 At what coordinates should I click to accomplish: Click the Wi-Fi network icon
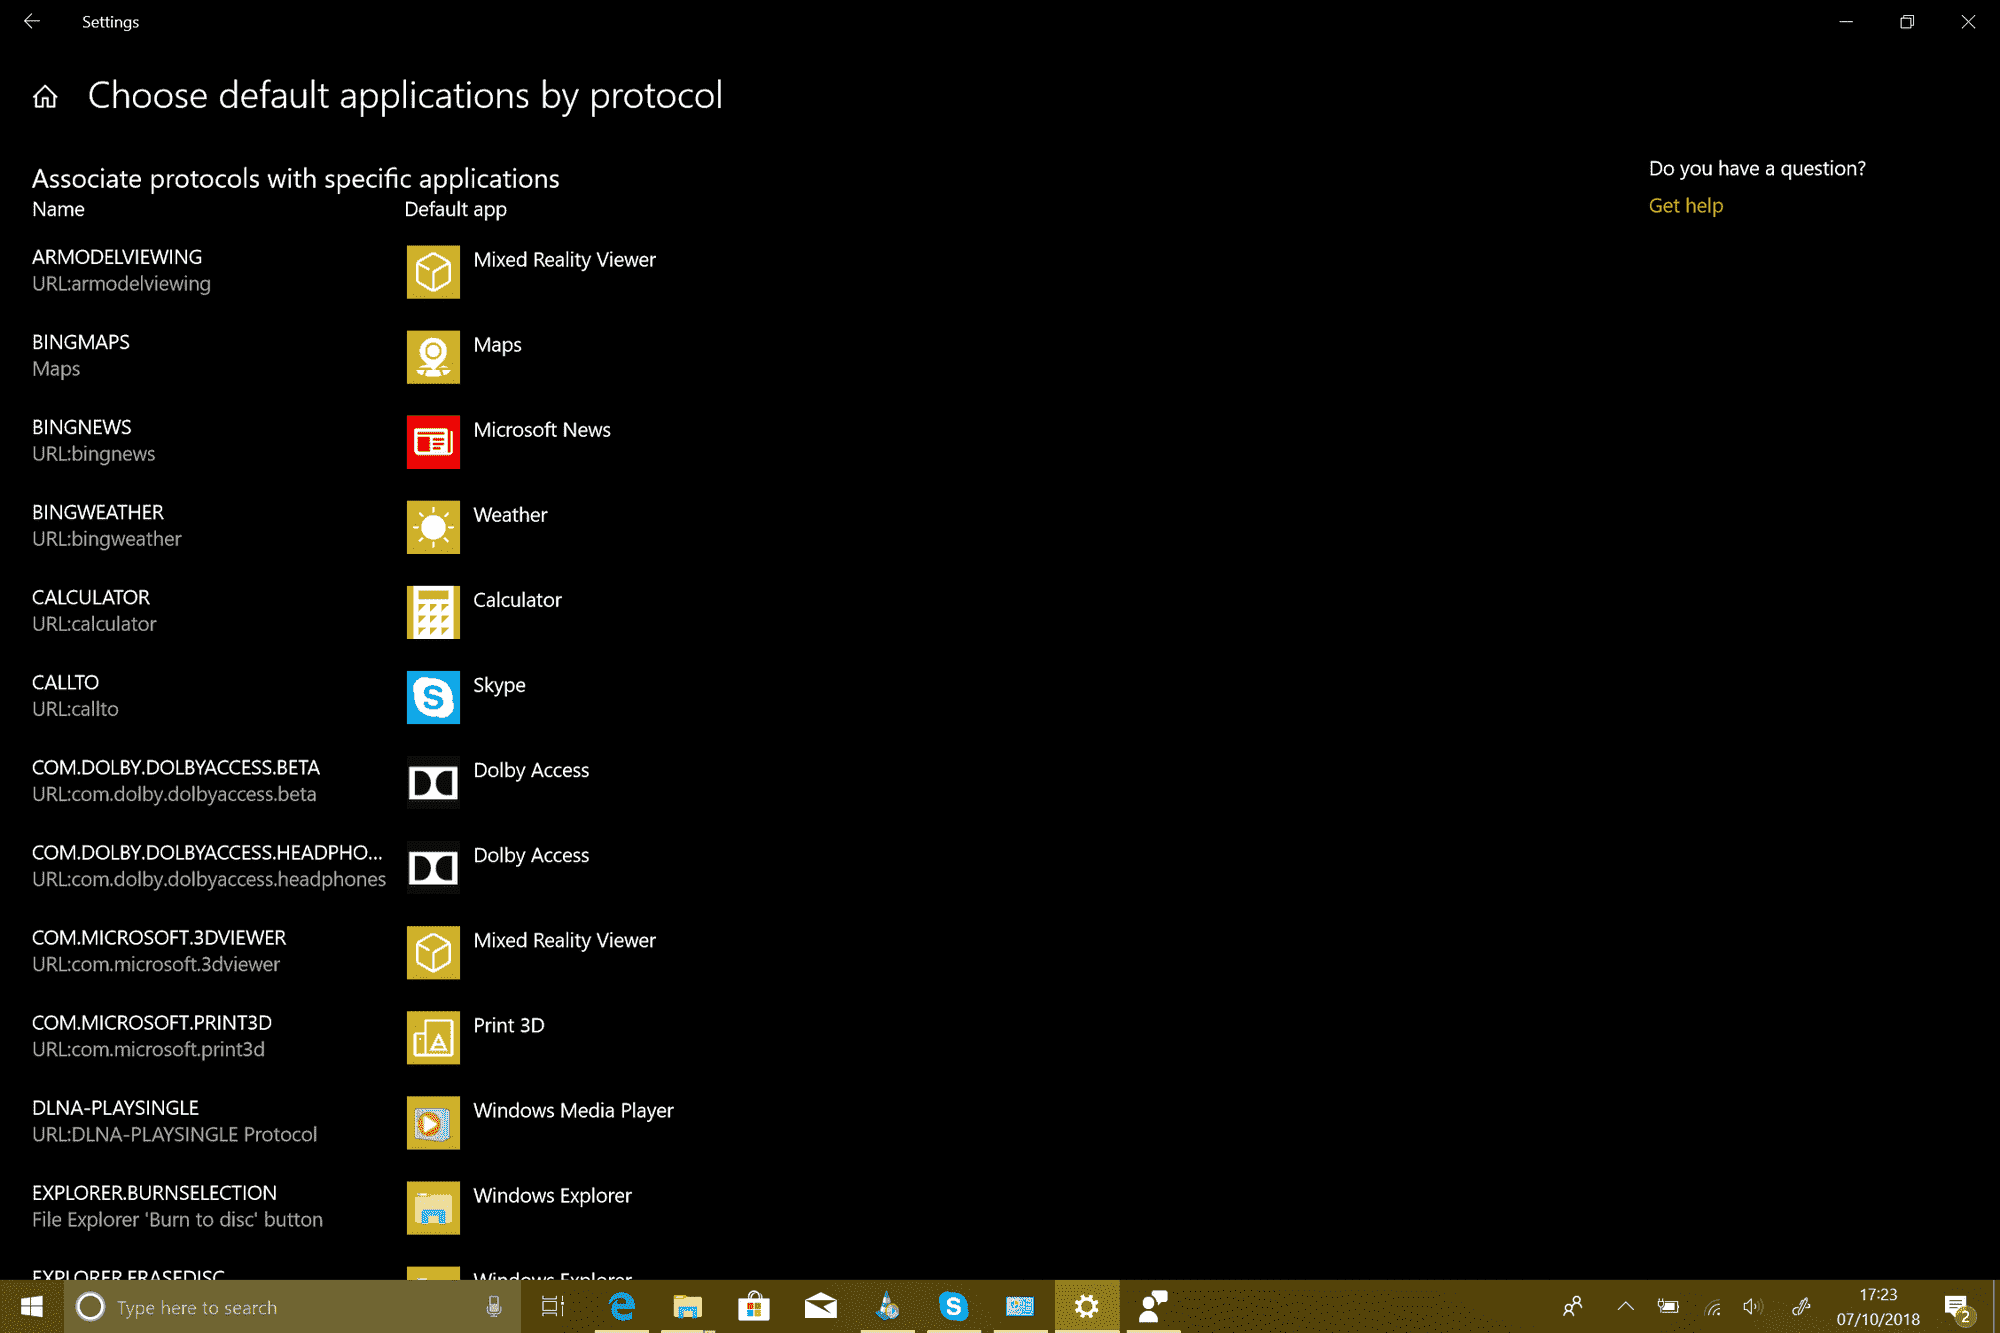click(1713, 1306)
